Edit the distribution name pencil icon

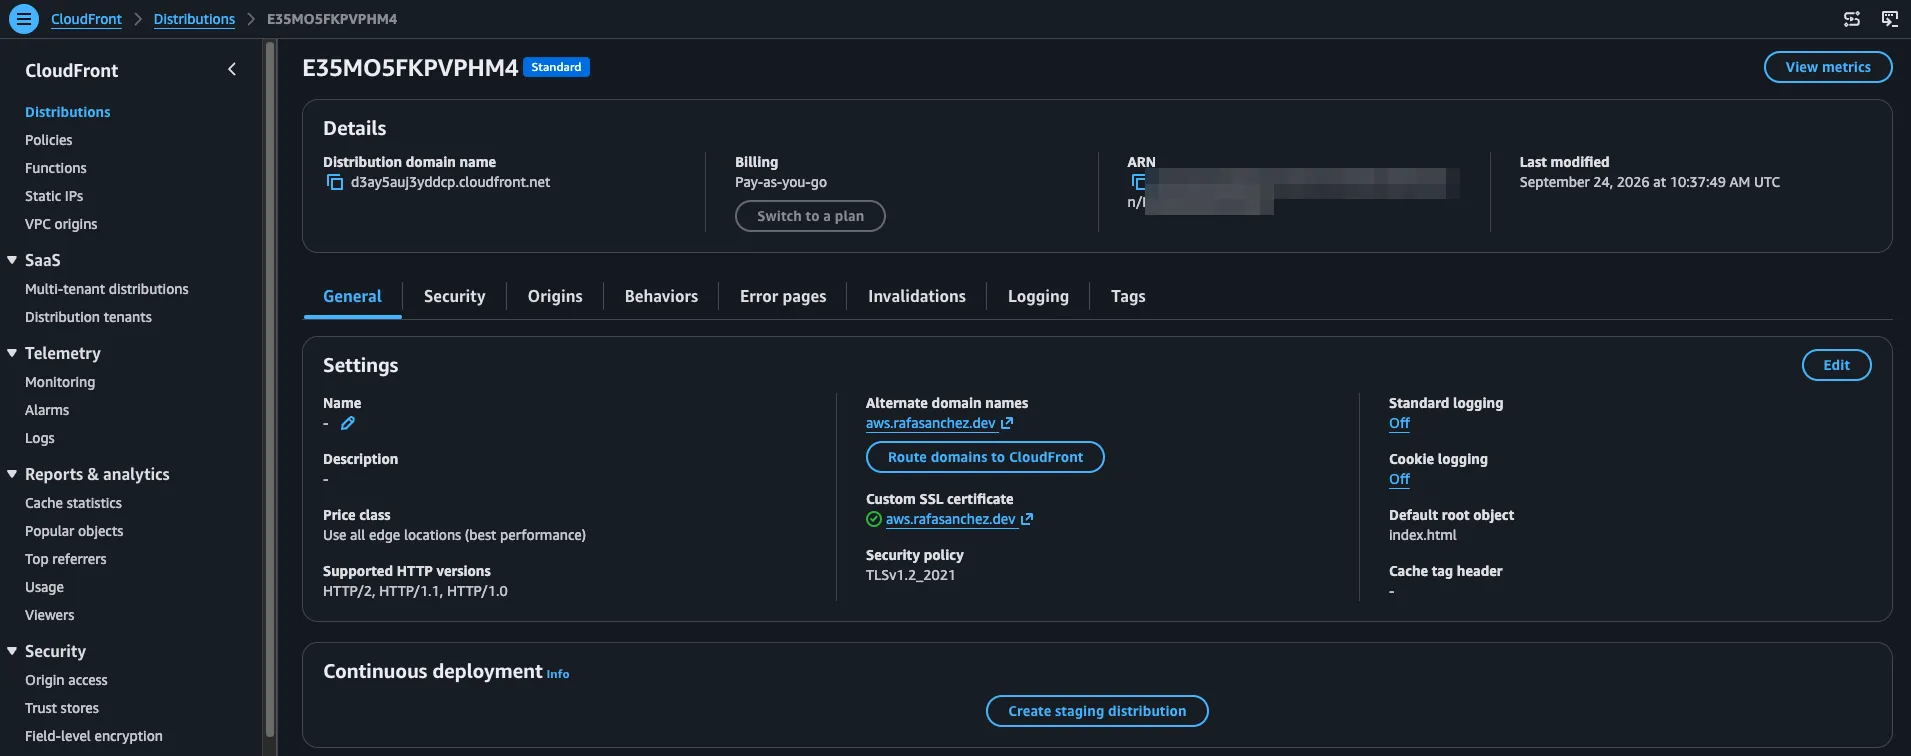pos(348,423)
